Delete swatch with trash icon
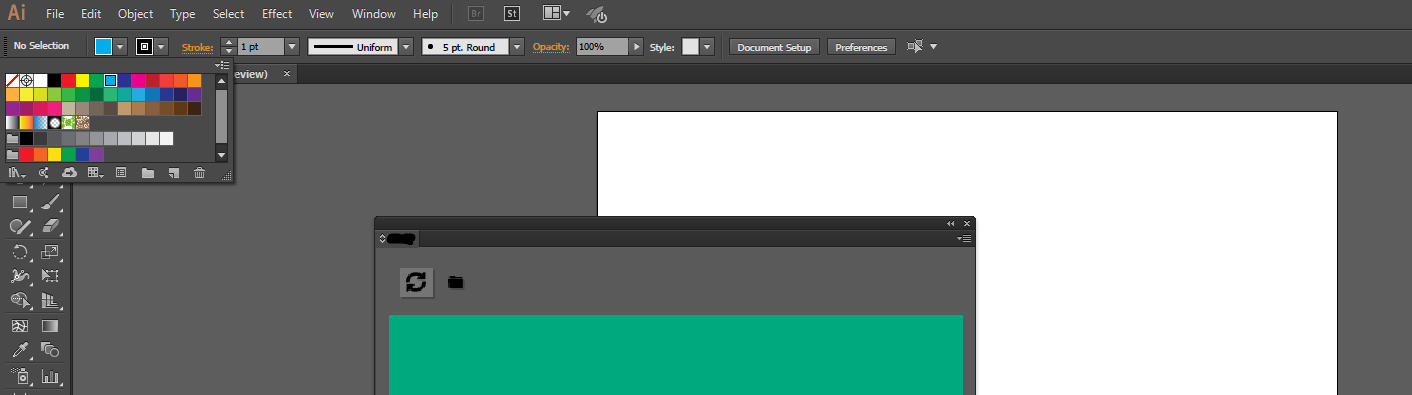 [x=199, y=173]
